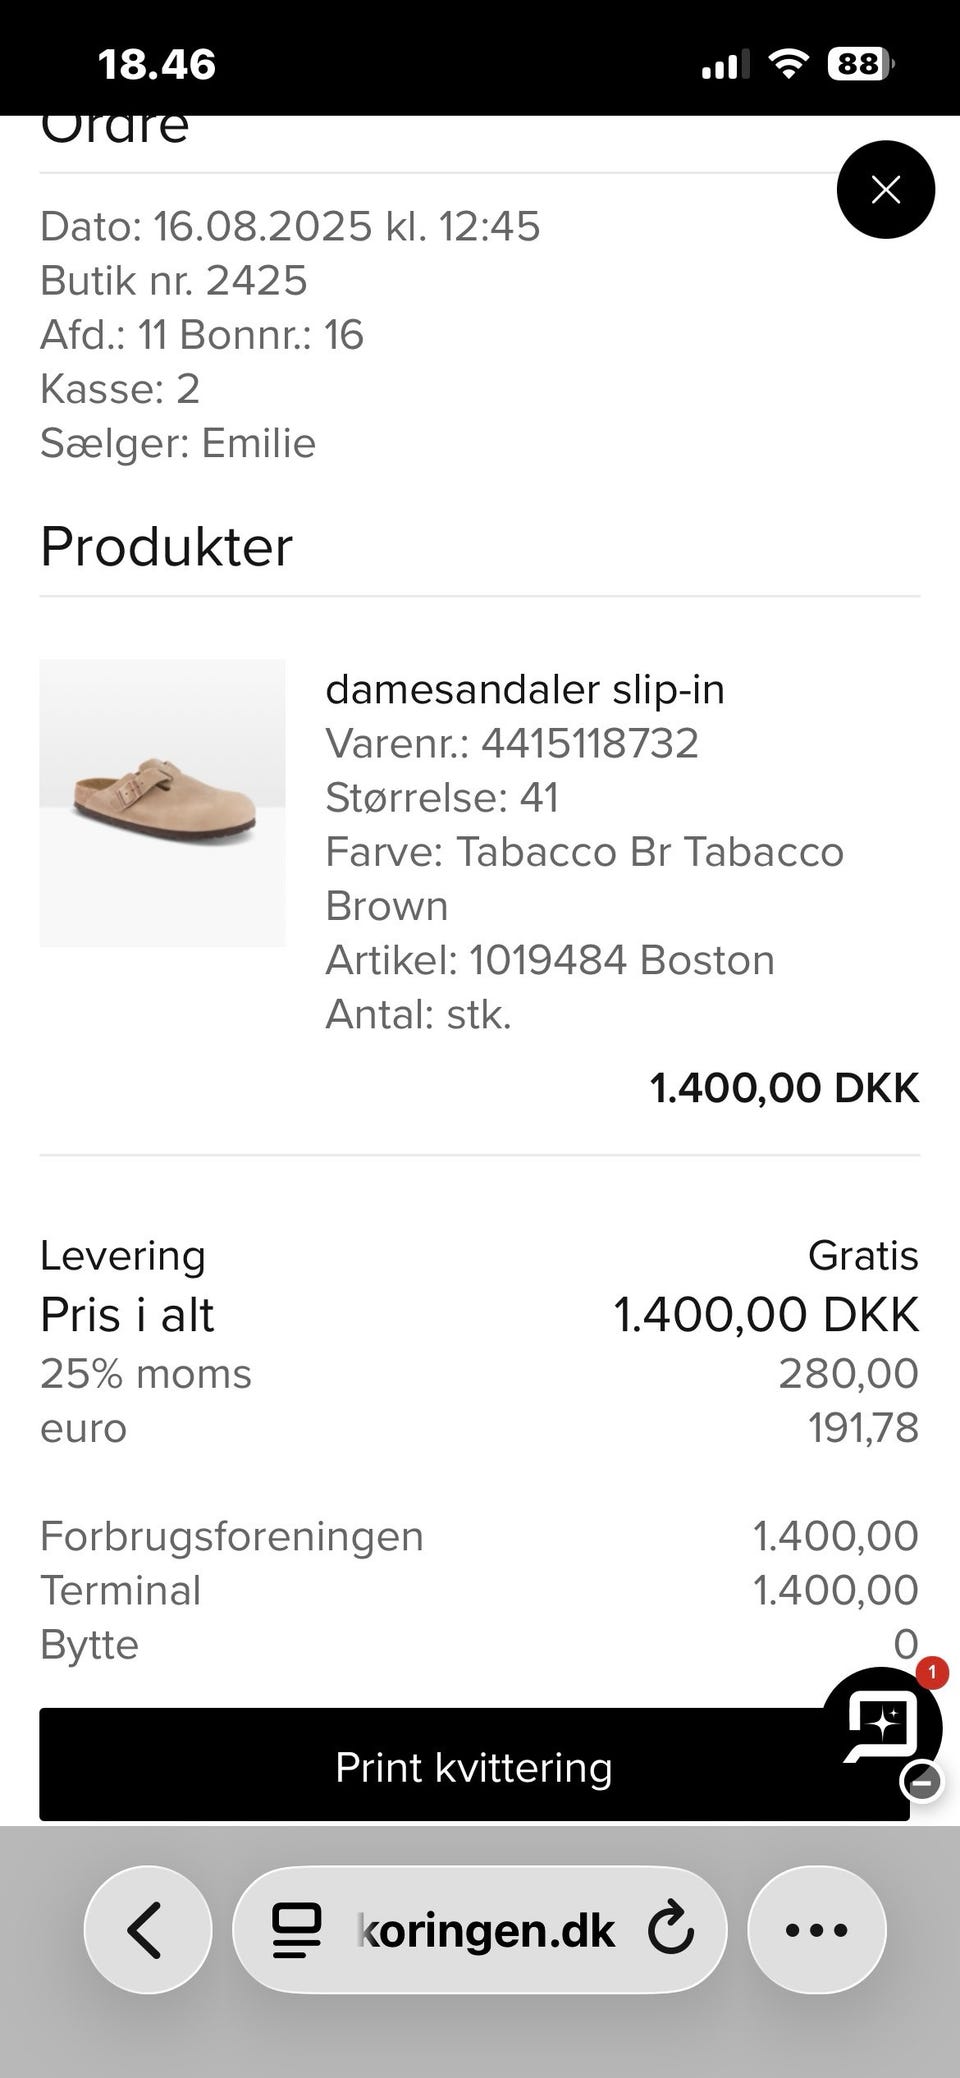960x2078 pixels.
Task: Tap the 18.46 clock in status bar
Action: click(157, 65)
